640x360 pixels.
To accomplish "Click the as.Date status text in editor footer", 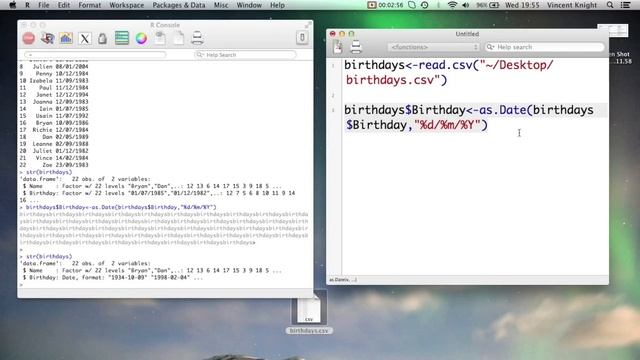I will (343, 280).
